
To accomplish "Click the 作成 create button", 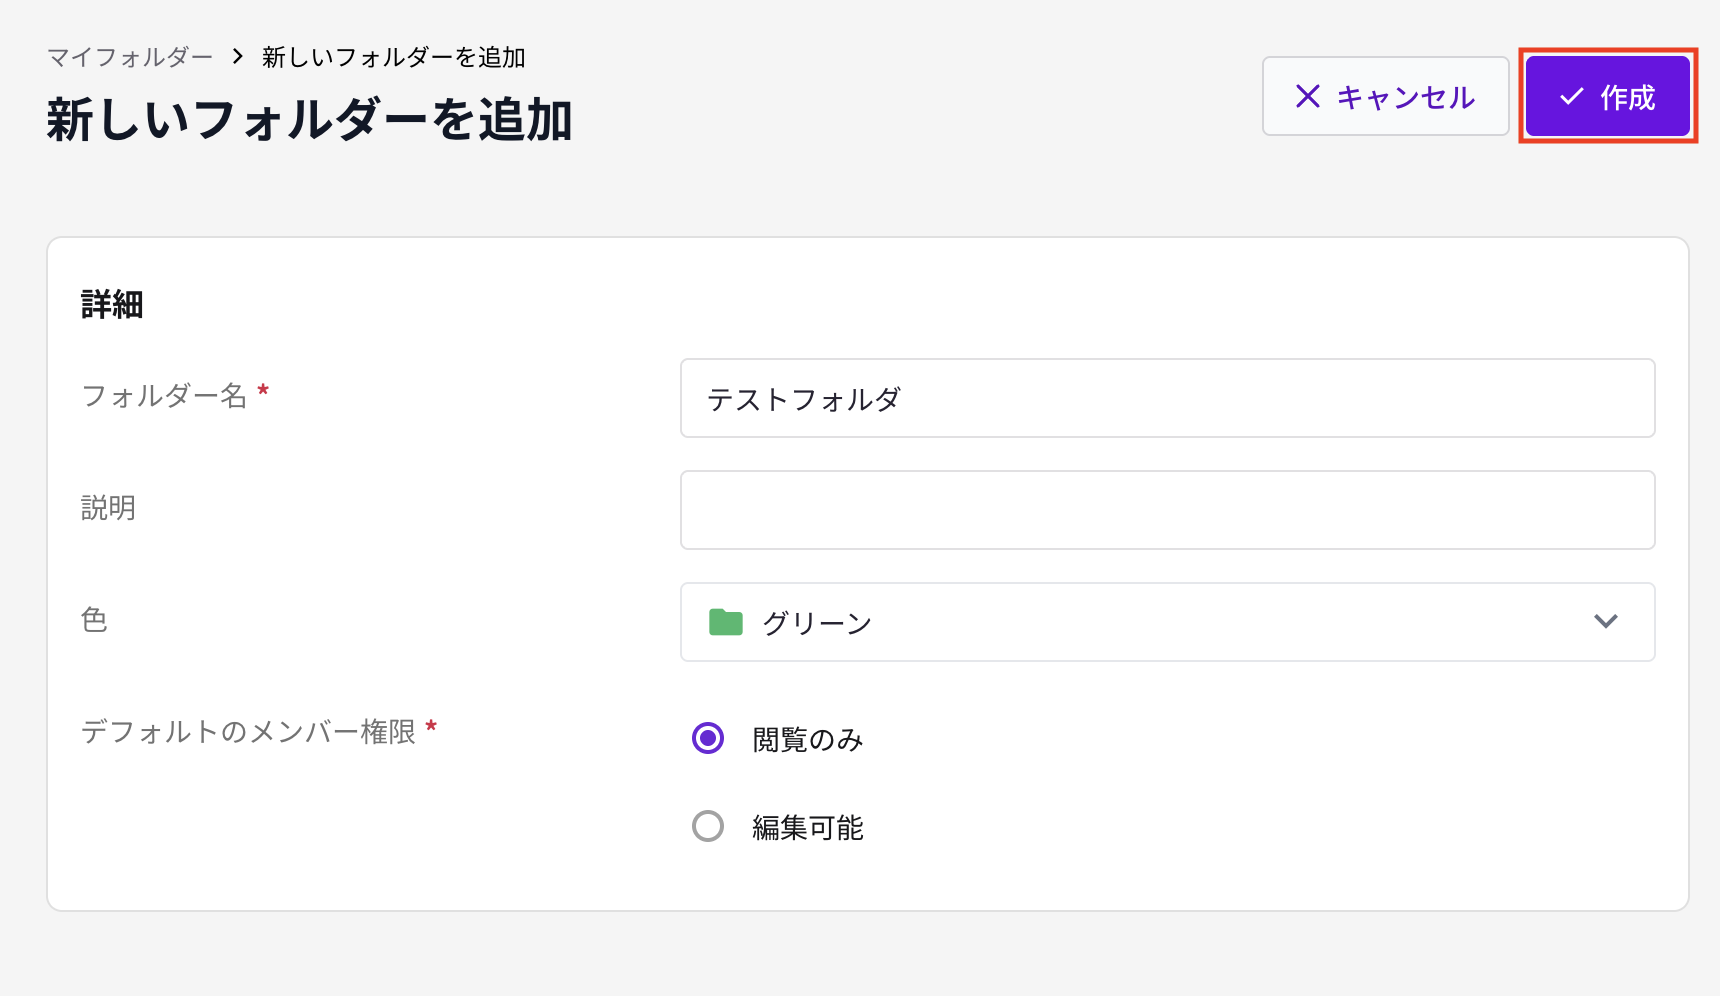I will pyautogui.click(x=1607, y=96).
